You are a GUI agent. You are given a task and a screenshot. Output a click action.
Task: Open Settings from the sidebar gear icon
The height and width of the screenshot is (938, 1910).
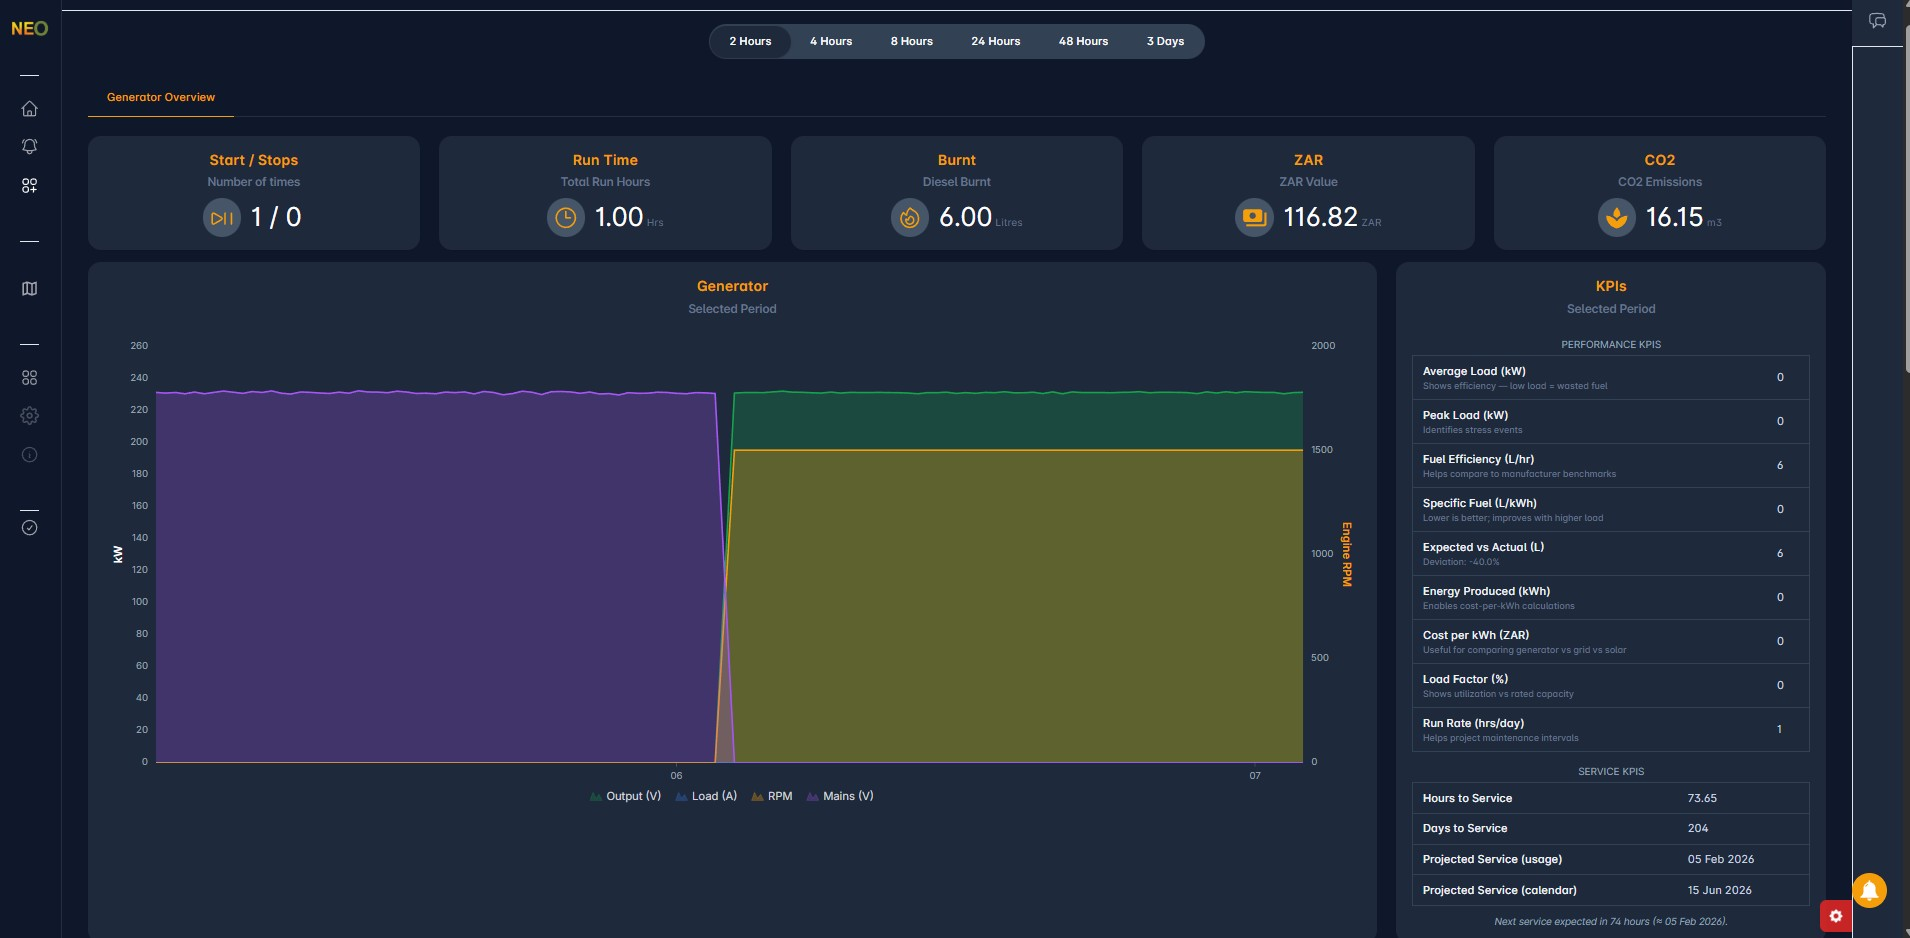click(x=29, y=415)
